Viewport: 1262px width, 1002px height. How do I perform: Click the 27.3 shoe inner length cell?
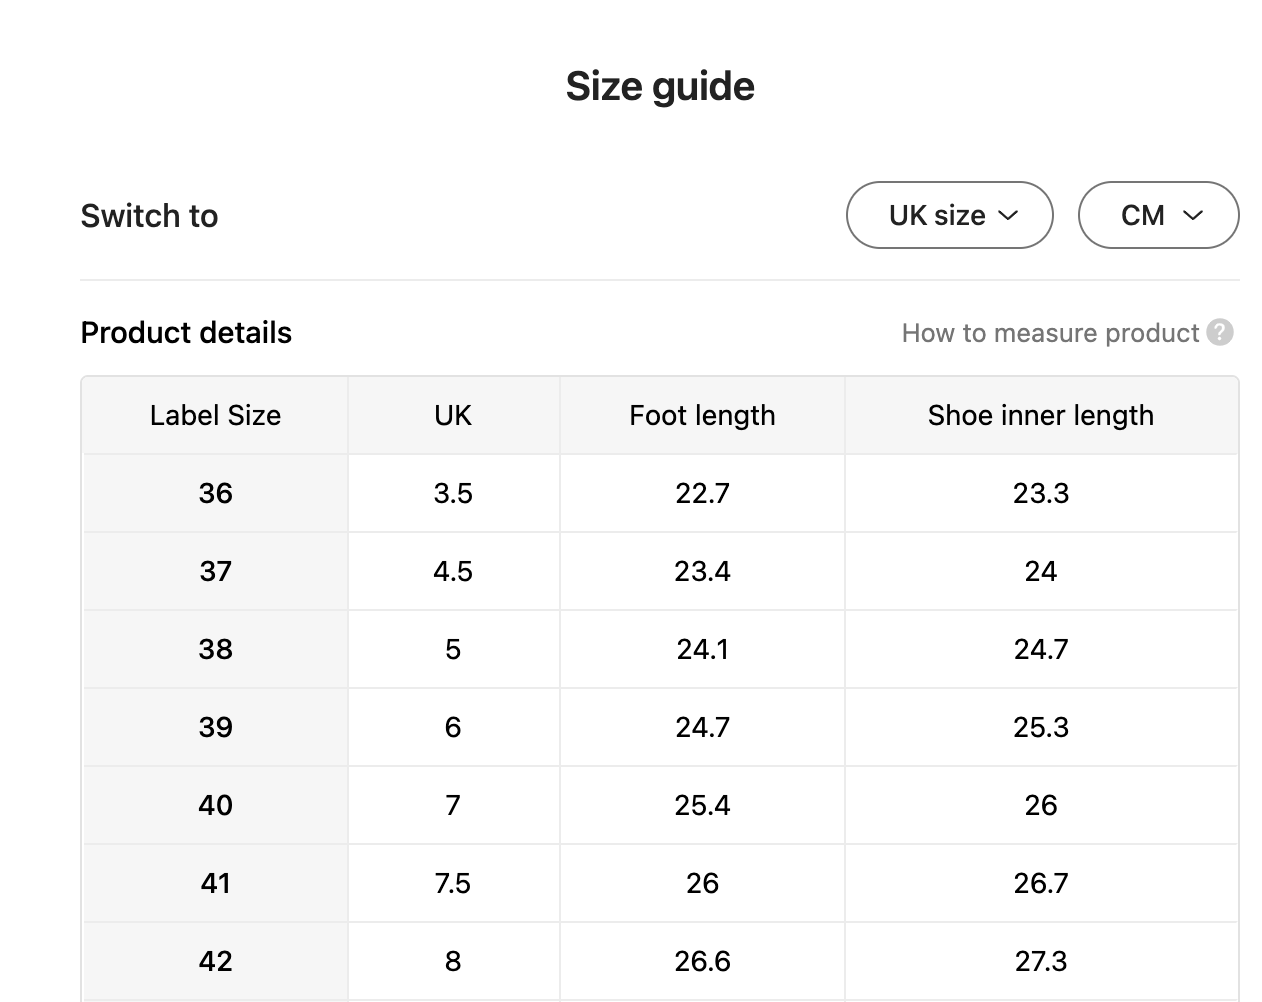click(1040, 961)
